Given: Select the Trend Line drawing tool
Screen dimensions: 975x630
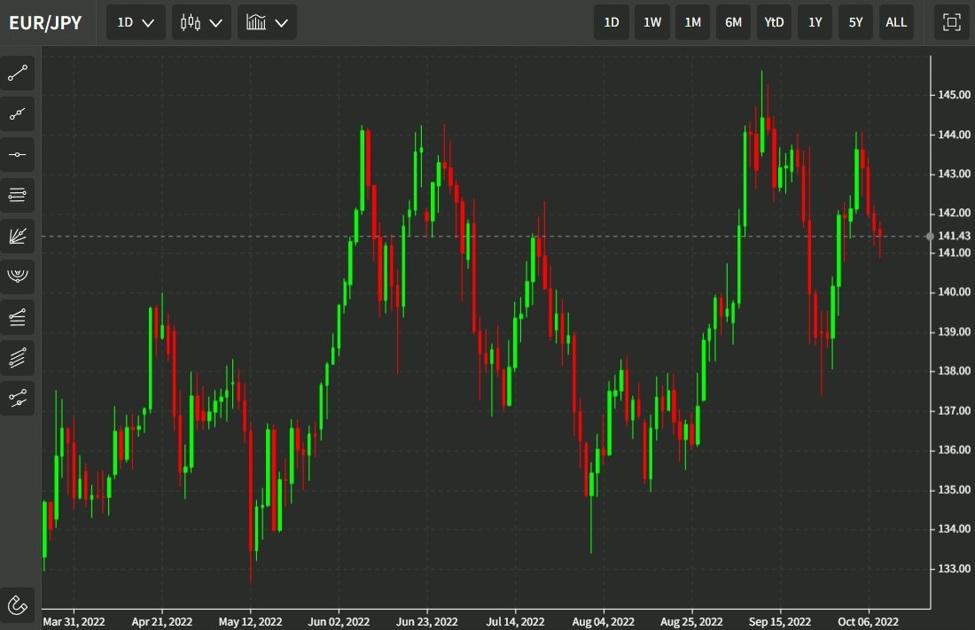Looking at the screenshot, I should pos(17,73).
